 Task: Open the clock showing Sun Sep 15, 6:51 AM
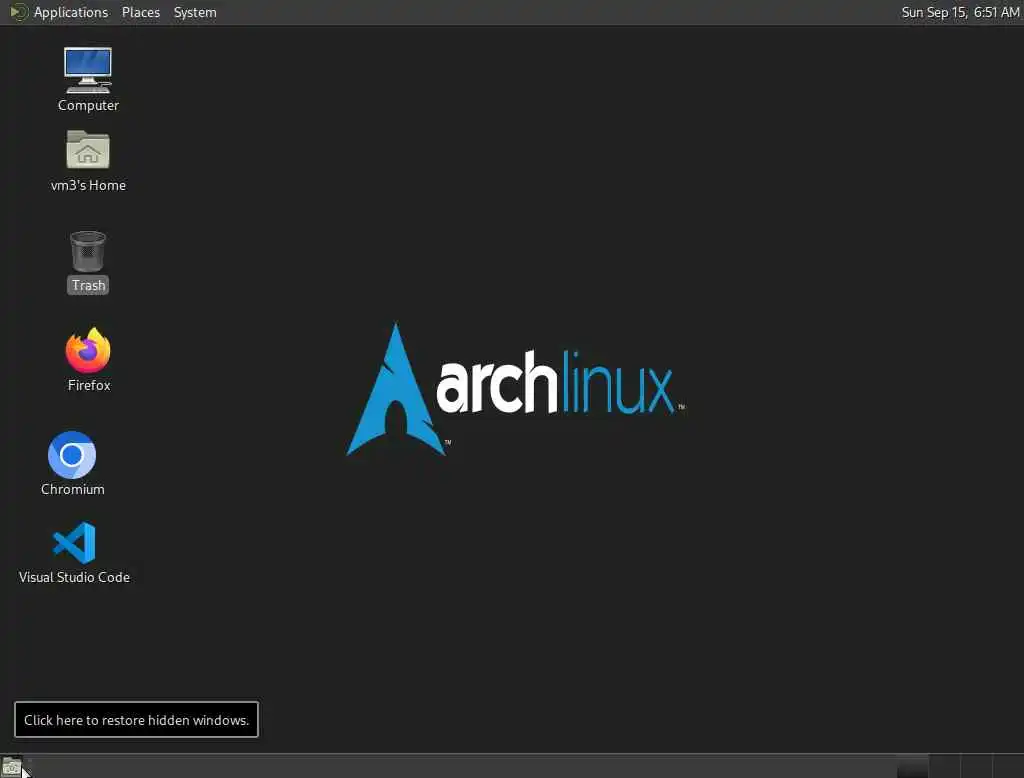(x=960, y=12)
